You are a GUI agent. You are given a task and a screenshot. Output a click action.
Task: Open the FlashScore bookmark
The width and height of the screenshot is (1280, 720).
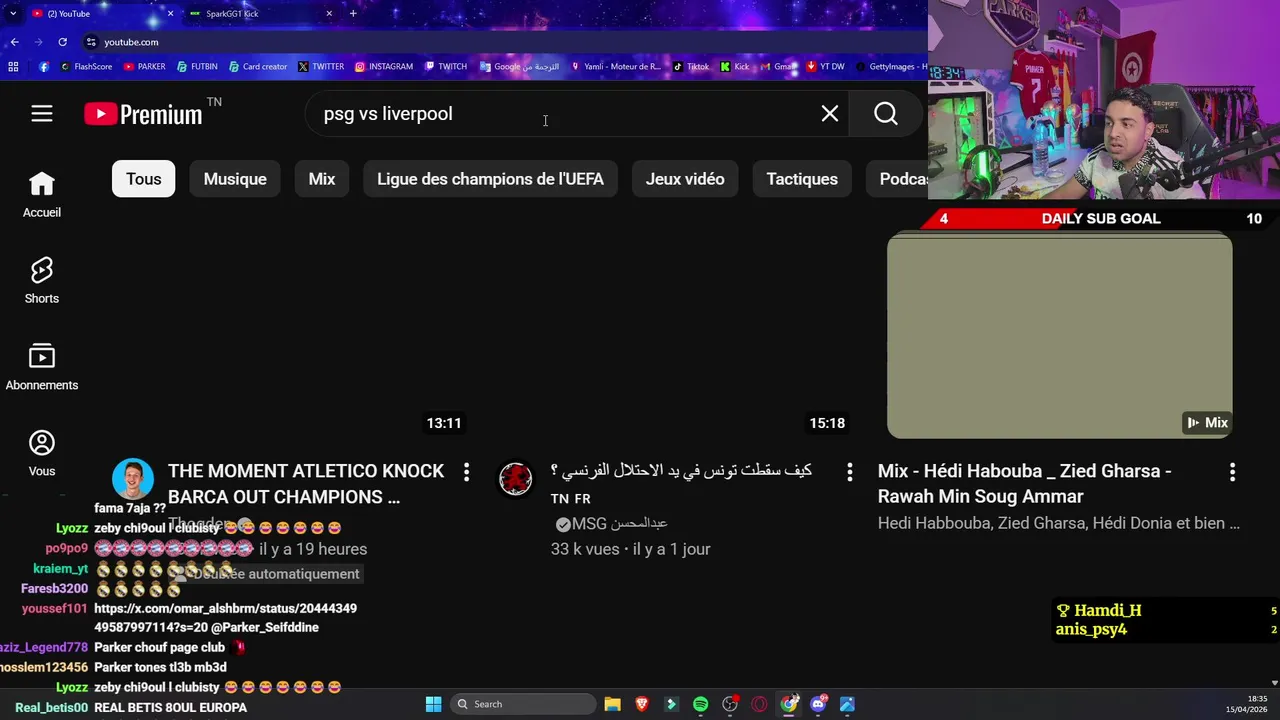click(86, 67)
